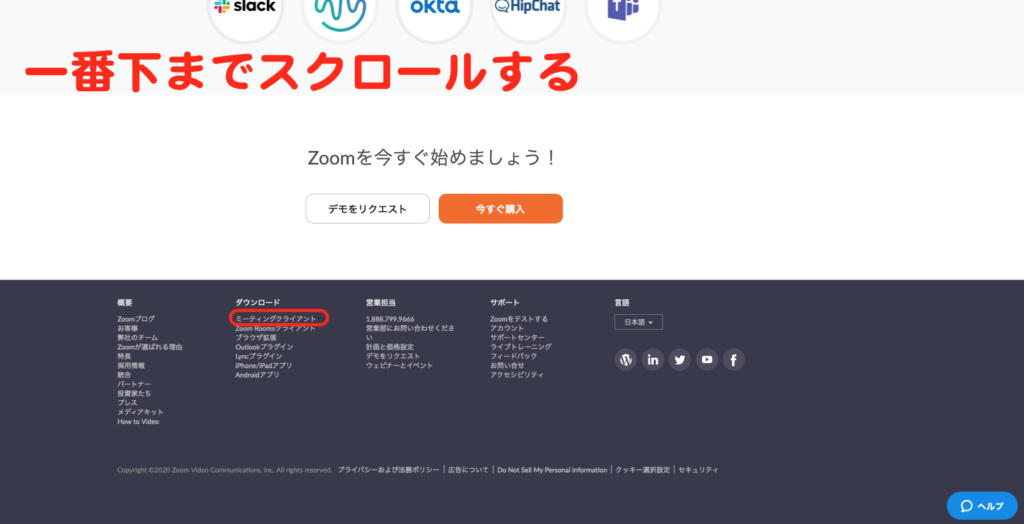The height and width of the screenshot is (524, 1024).
Task: Open the 広告について link
Action: coord(468,470)
